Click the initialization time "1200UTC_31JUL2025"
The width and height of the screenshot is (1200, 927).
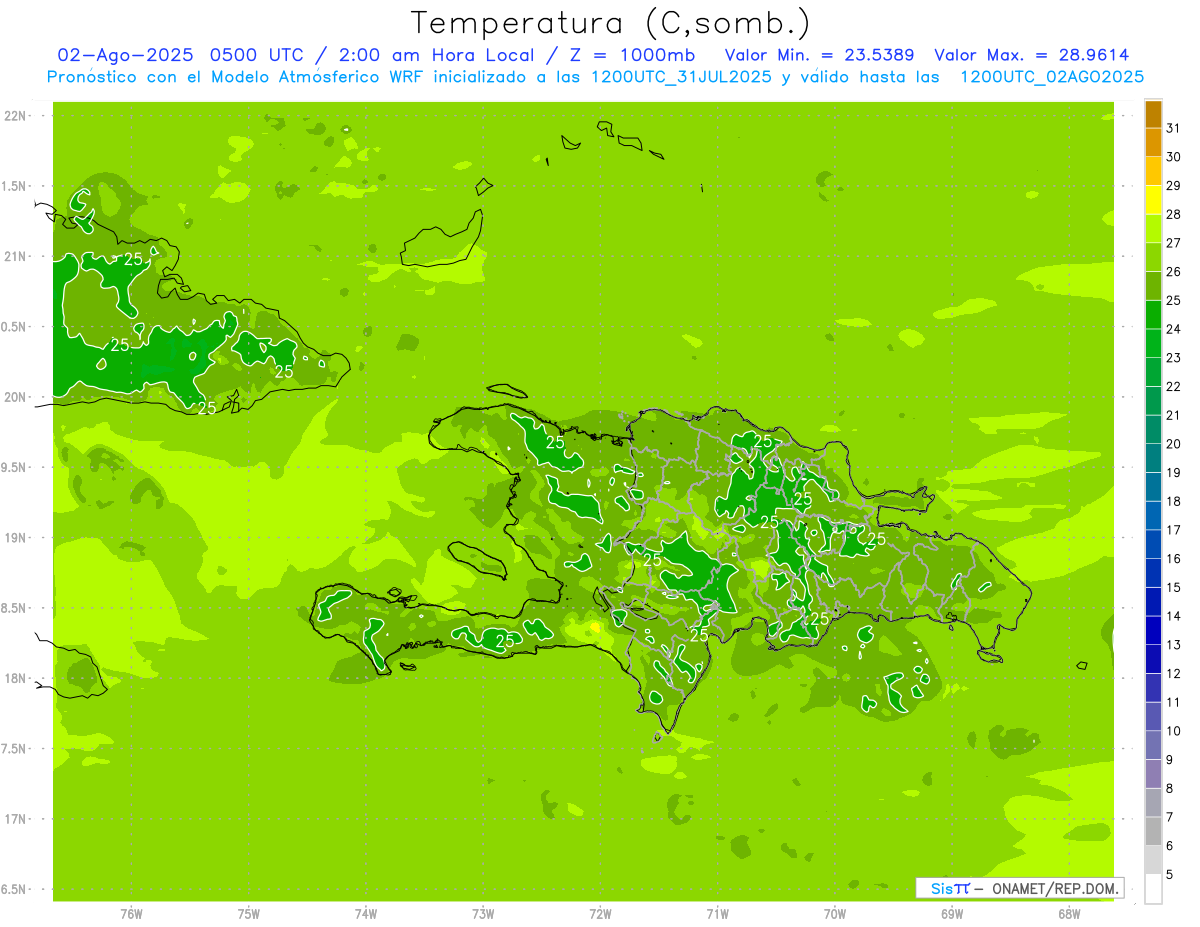(x=681, y=77)
